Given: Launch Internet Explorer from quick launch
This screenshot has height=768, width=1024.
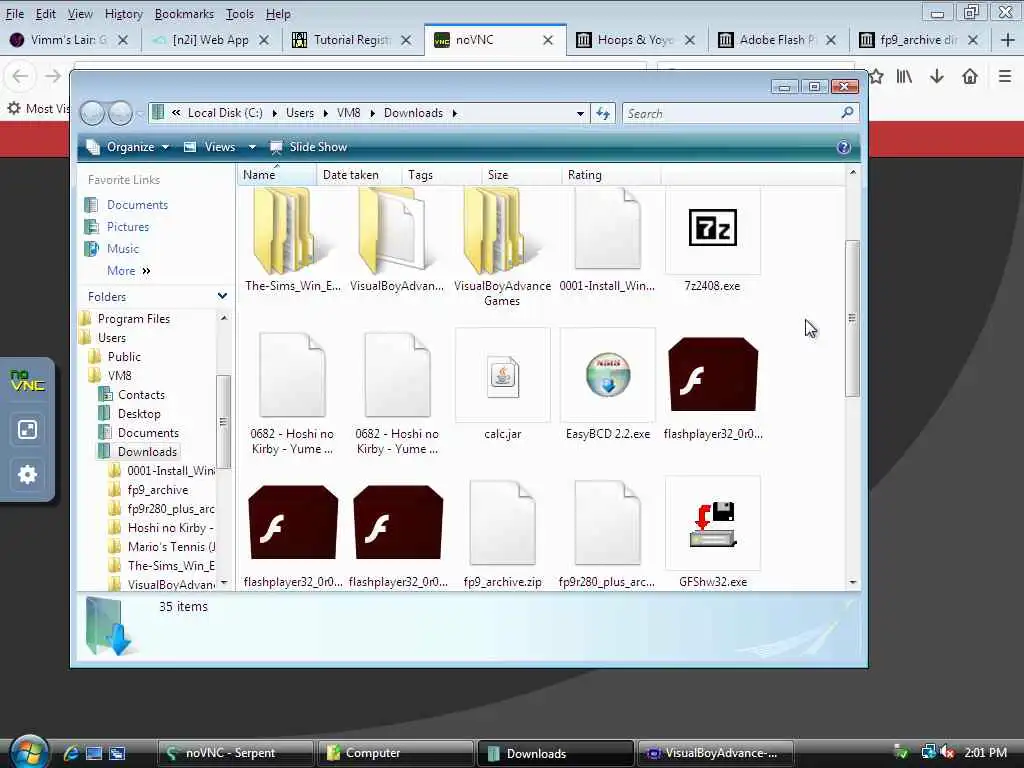Looking at the screenshot, I should pyautogui.click(x=71, y=753).
